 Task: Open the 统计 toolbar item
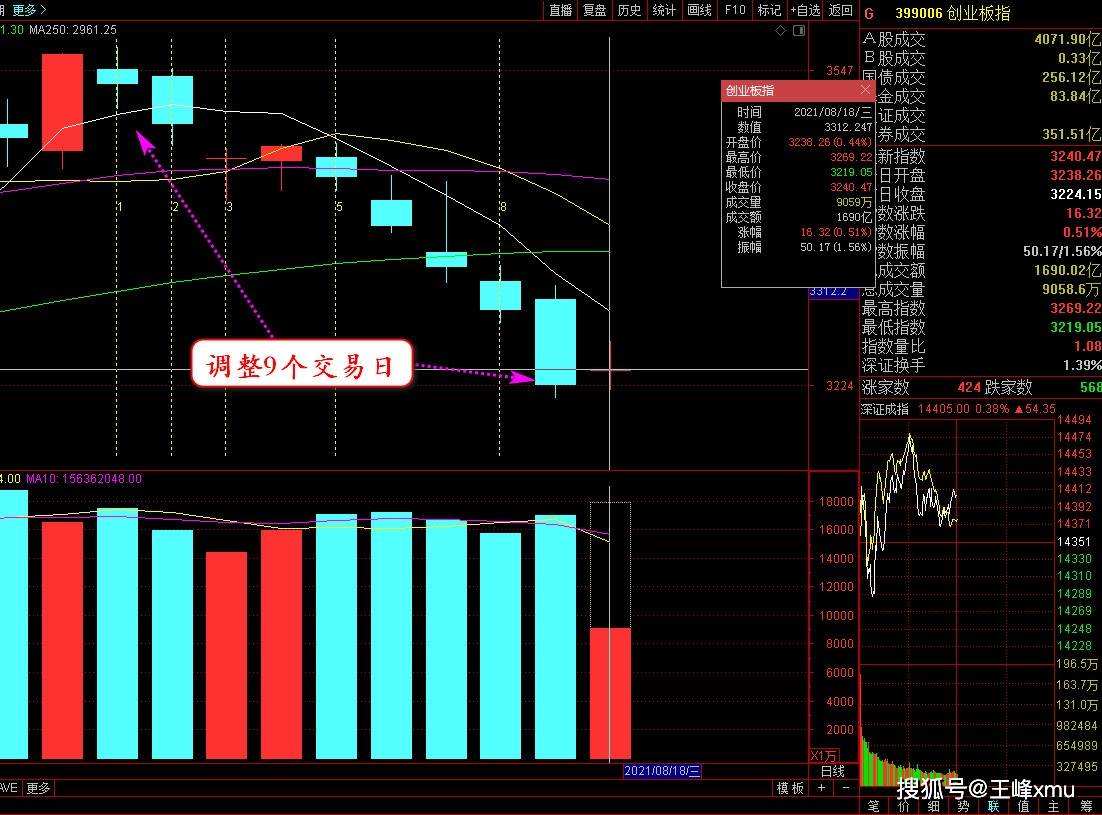click(663, 10)
